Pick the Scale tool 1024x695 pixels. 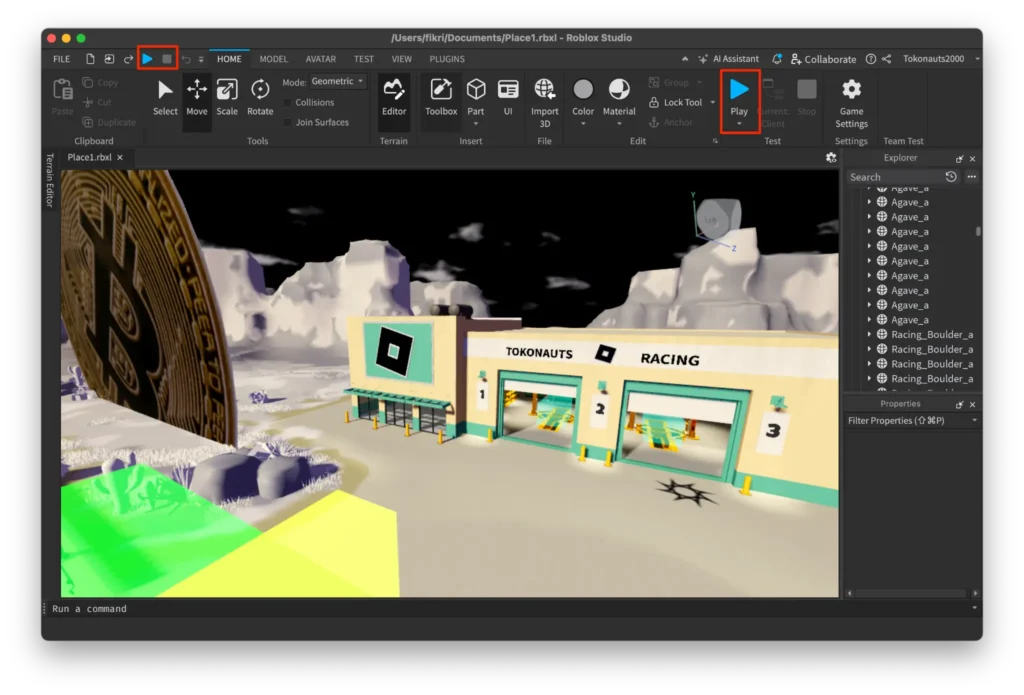pyautogui.click(x=227, y=97)
